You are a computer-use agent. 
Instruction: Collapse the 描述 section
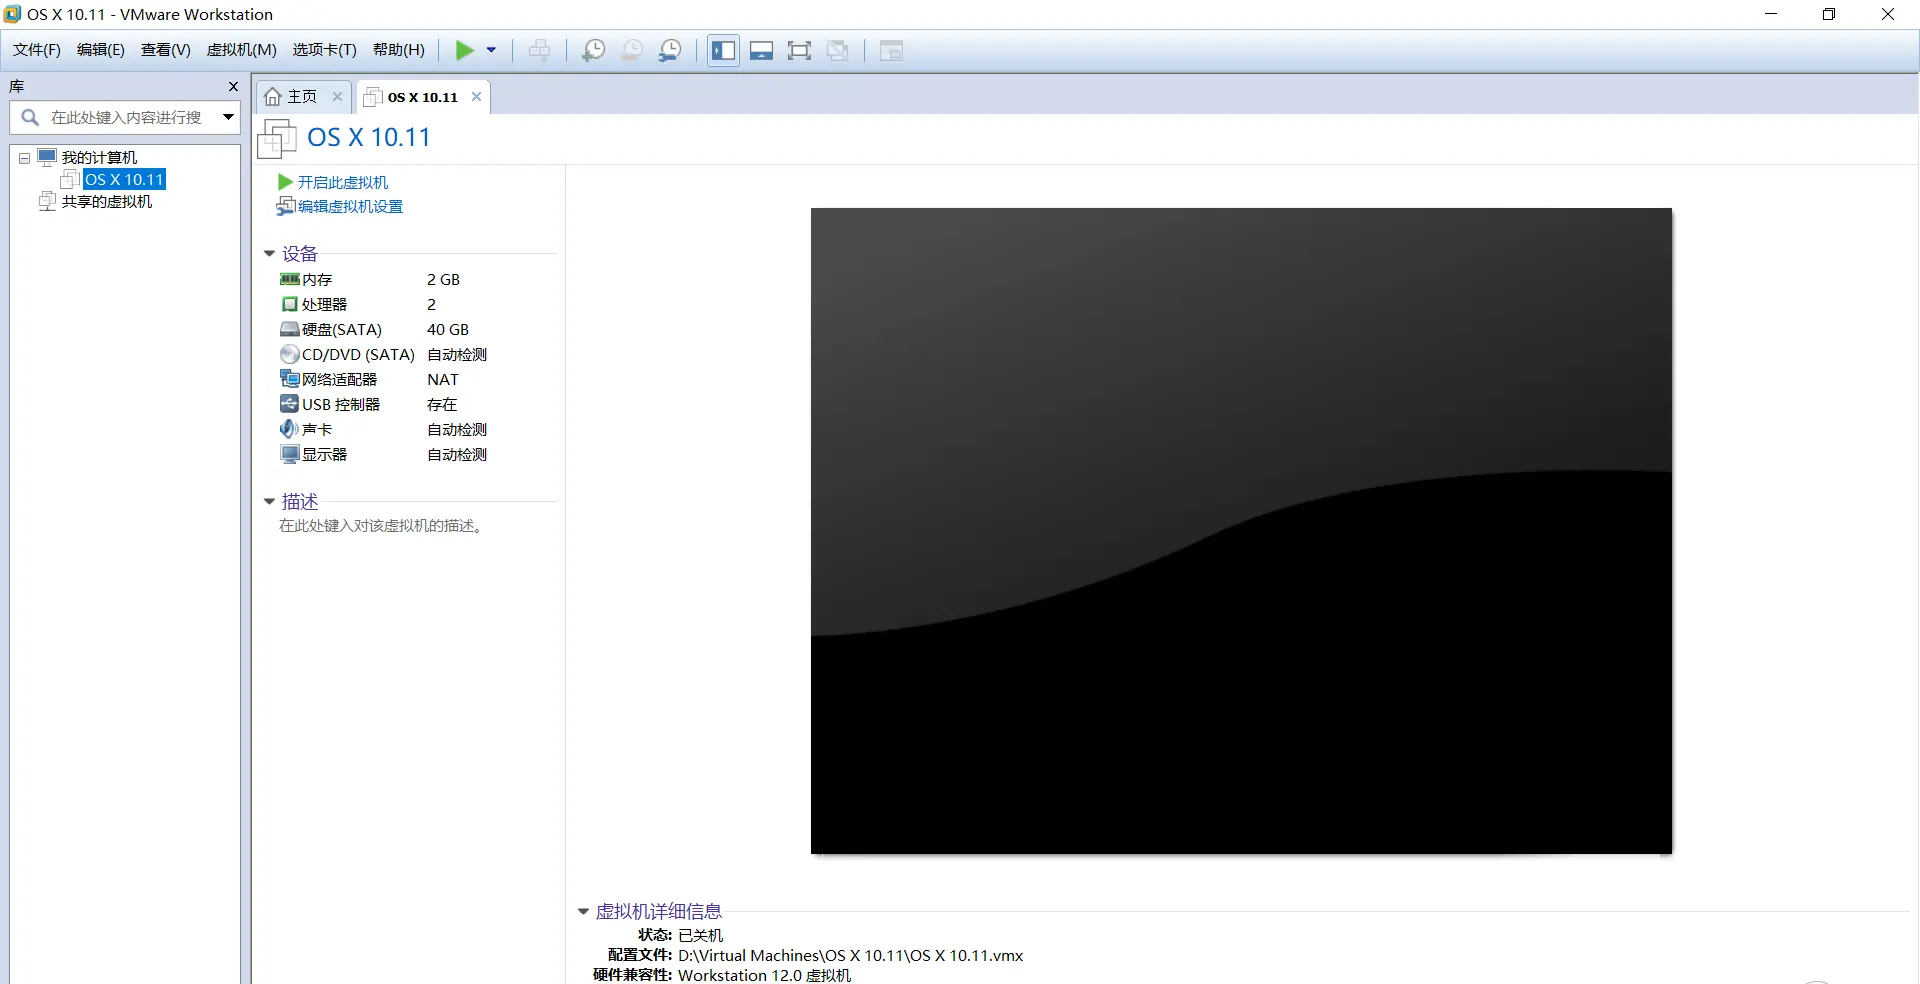coord(269,502)
